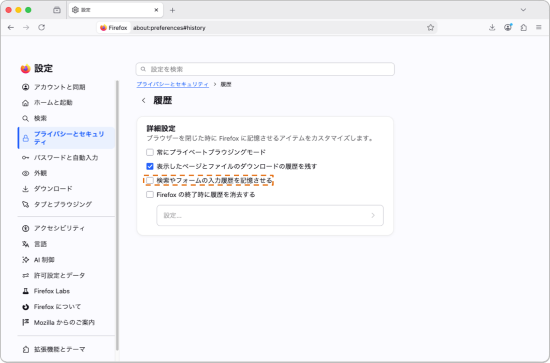Click the 許可設定とデータ arrows icon
This screenshot has width=550, height=363.
point(25,276)
